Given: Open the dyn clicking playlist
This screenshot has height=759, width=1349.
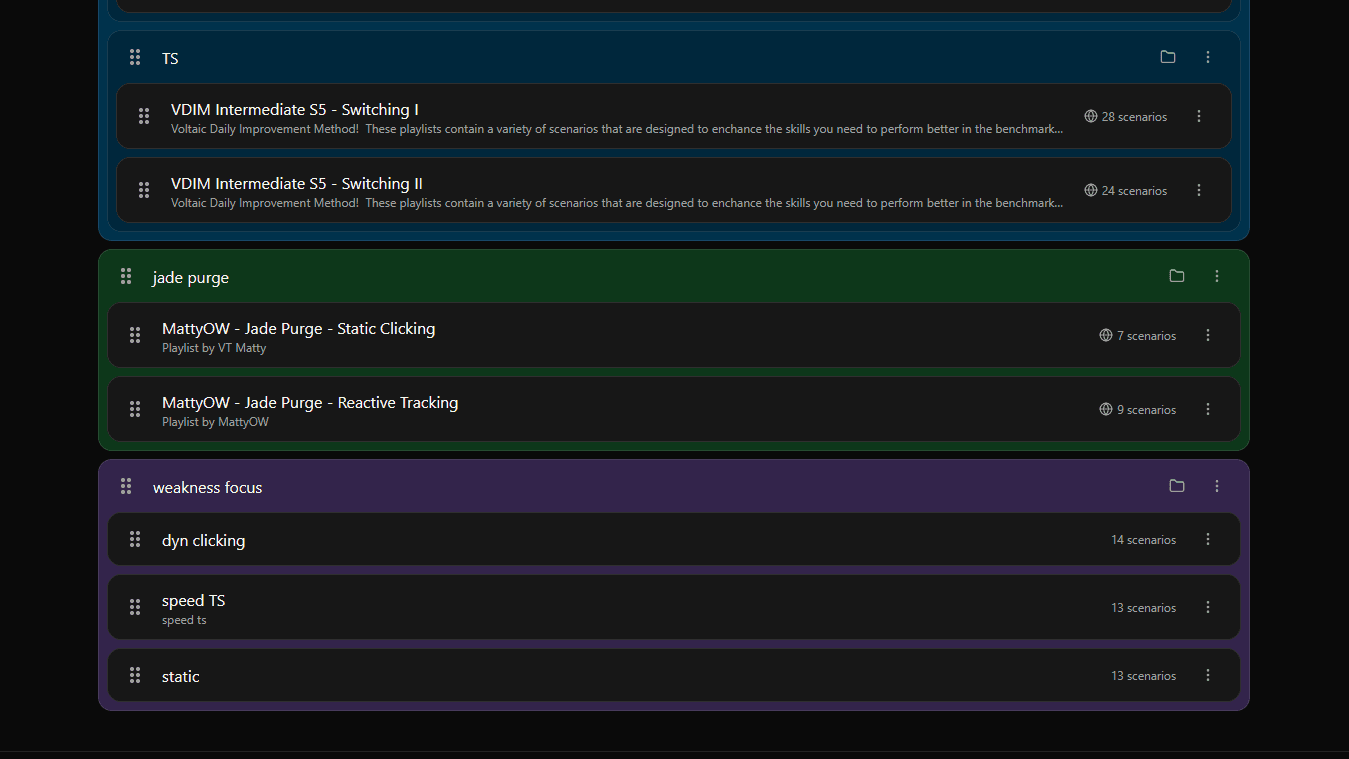Looking at the screenshot, I should [674, 539].
